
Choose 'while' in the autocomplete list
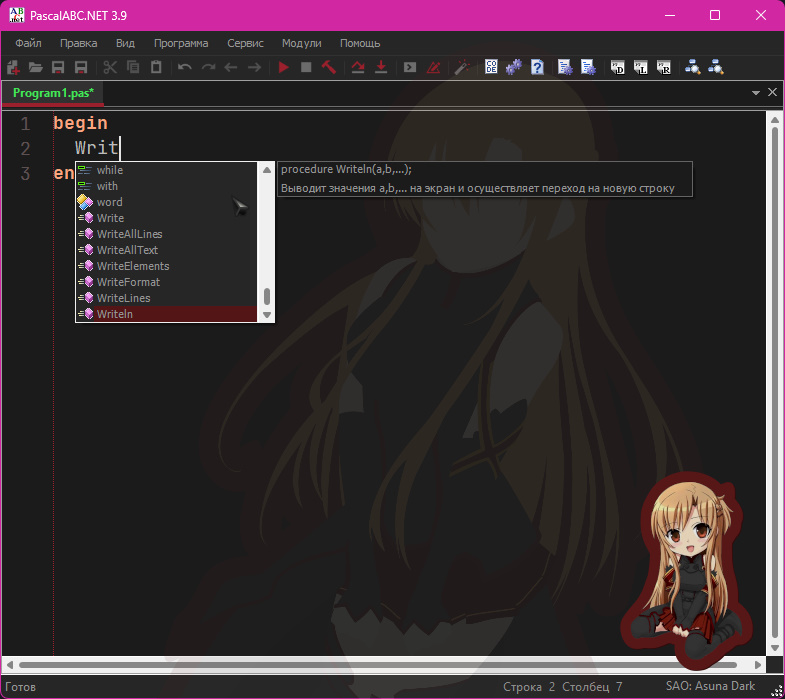point(166,170)
